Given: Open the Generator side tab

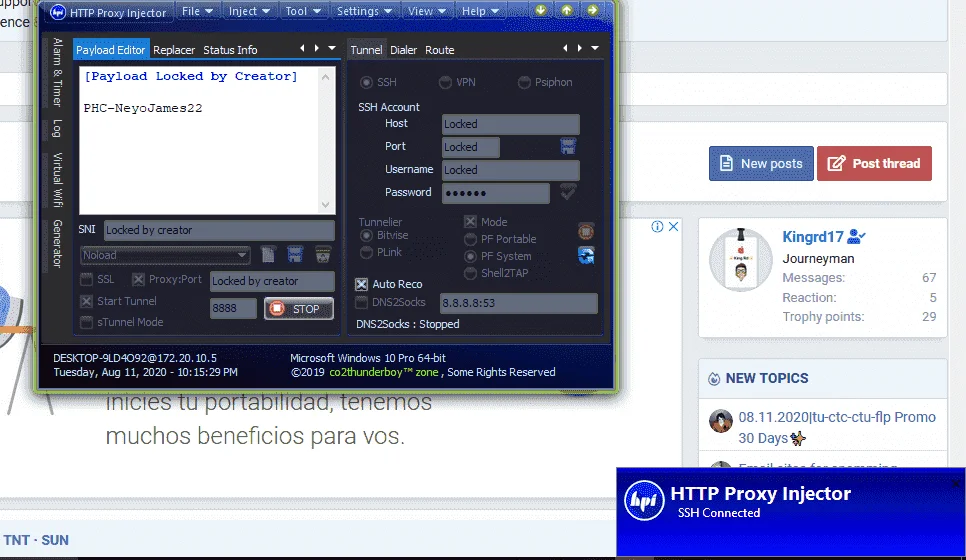Looking at the screenshot, I should coord(57,243).
